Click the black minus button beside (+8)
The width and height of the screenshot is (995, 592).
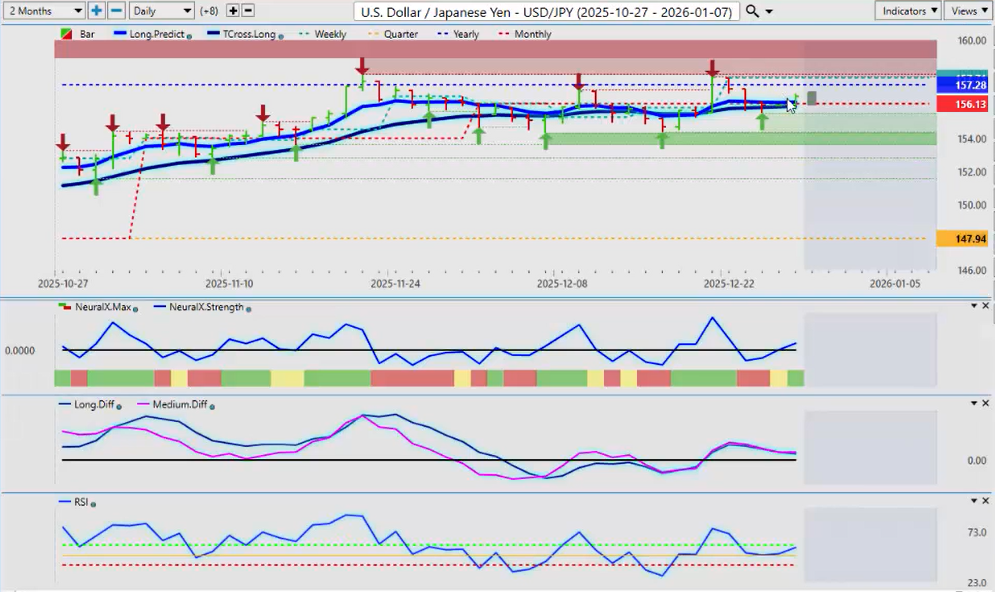[x=248, y=11]
